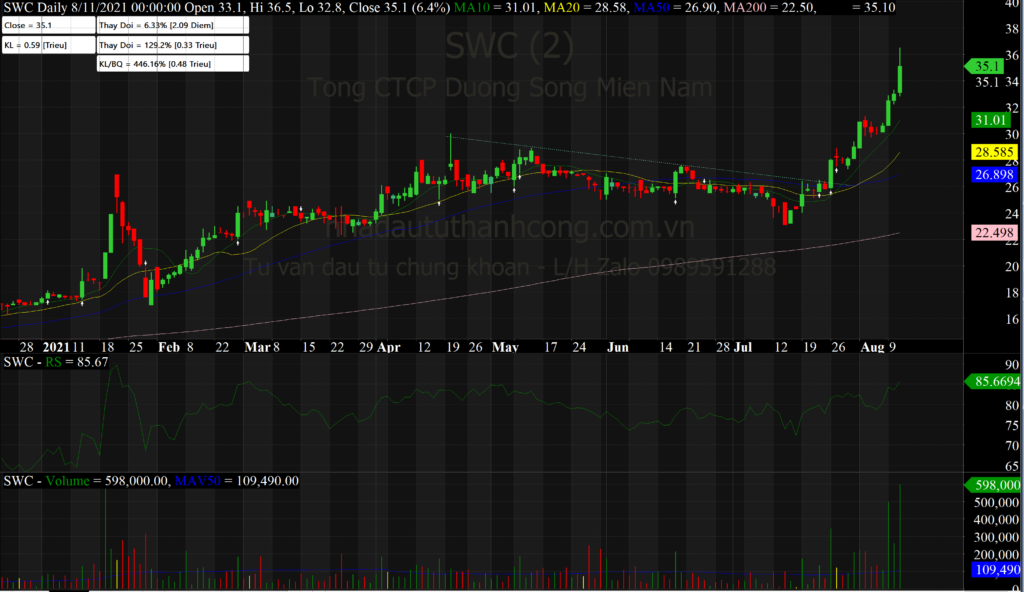Click the Apr label on the date axis
1024x592 pixels.
388,348
